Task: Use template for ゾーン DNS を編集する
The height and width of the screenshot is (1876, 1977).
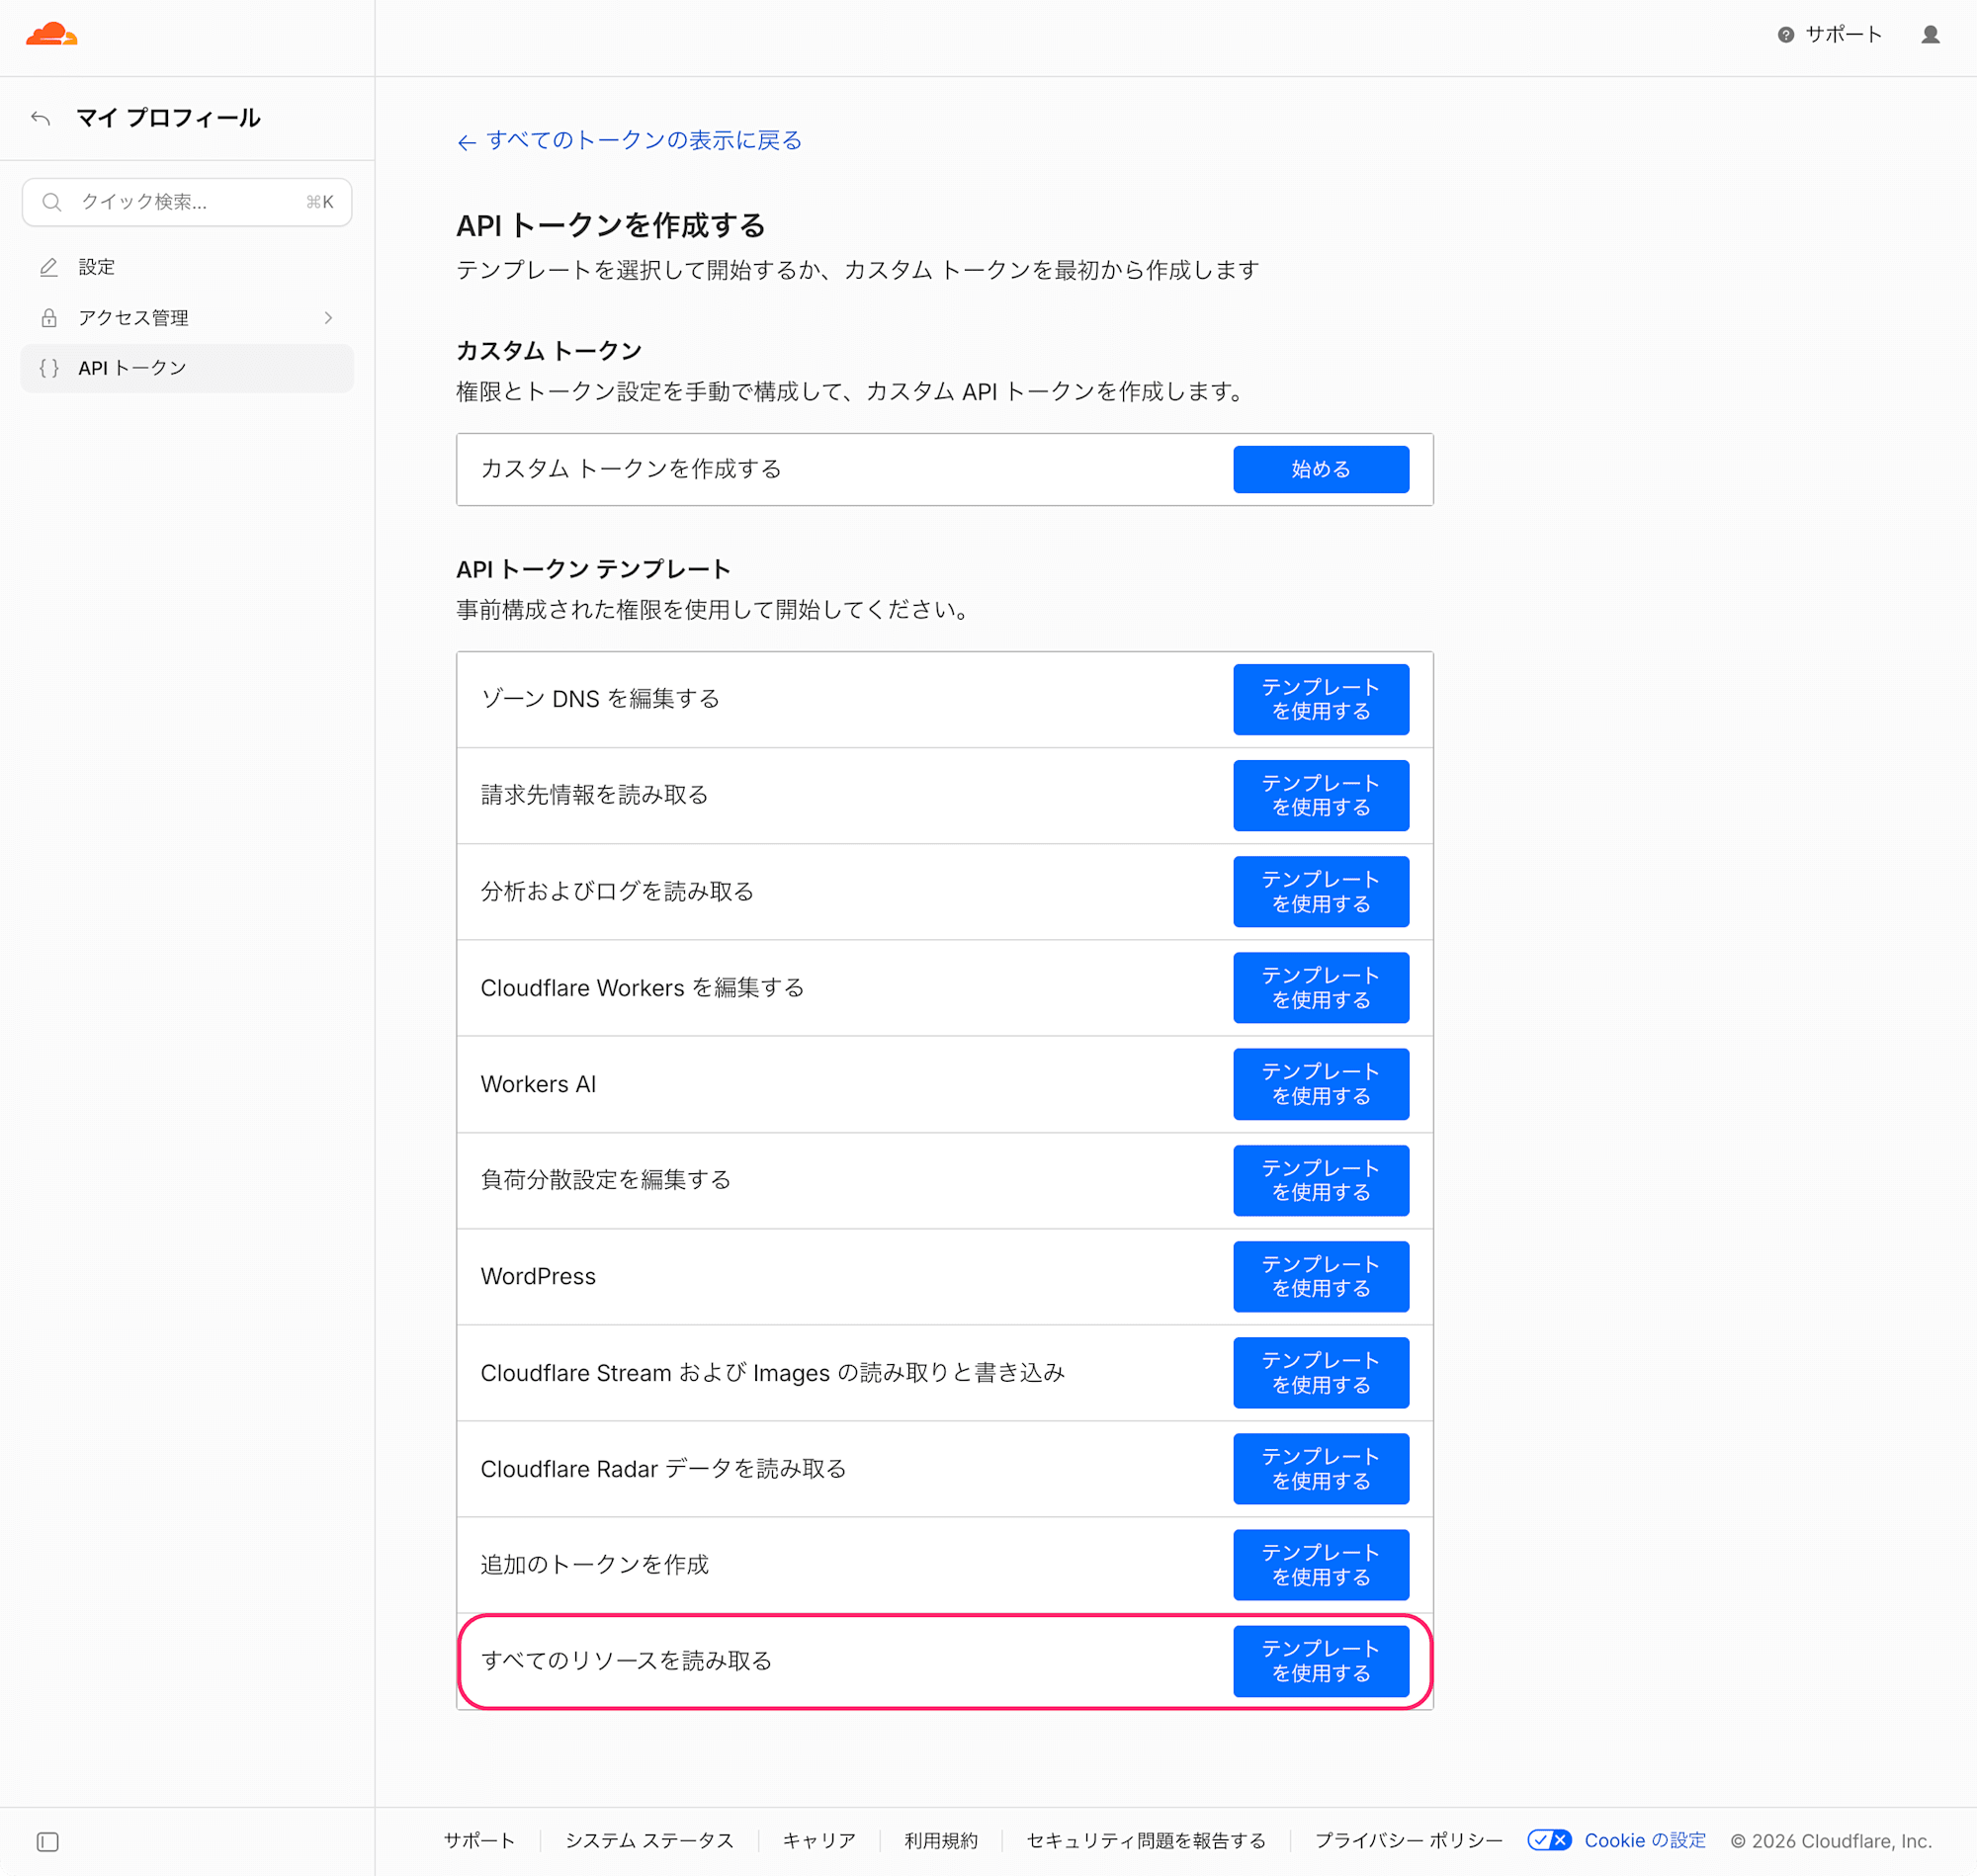Action: pyautogui.click(x=1320, y=699)
